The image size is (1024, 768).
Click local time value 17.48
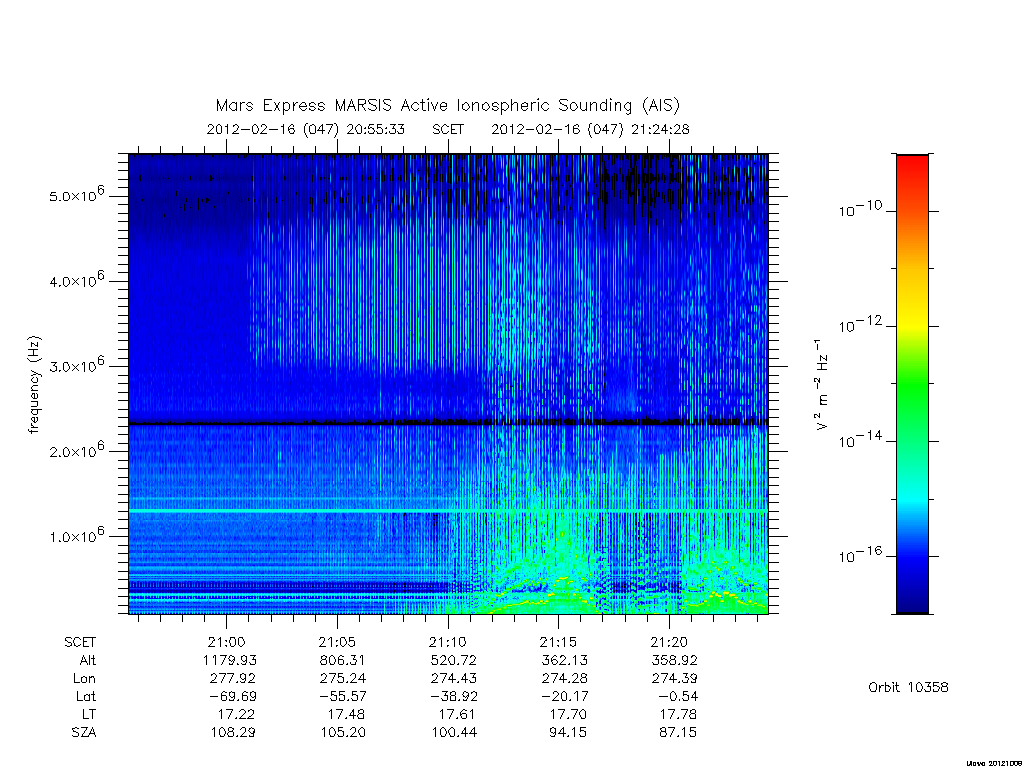345,714
